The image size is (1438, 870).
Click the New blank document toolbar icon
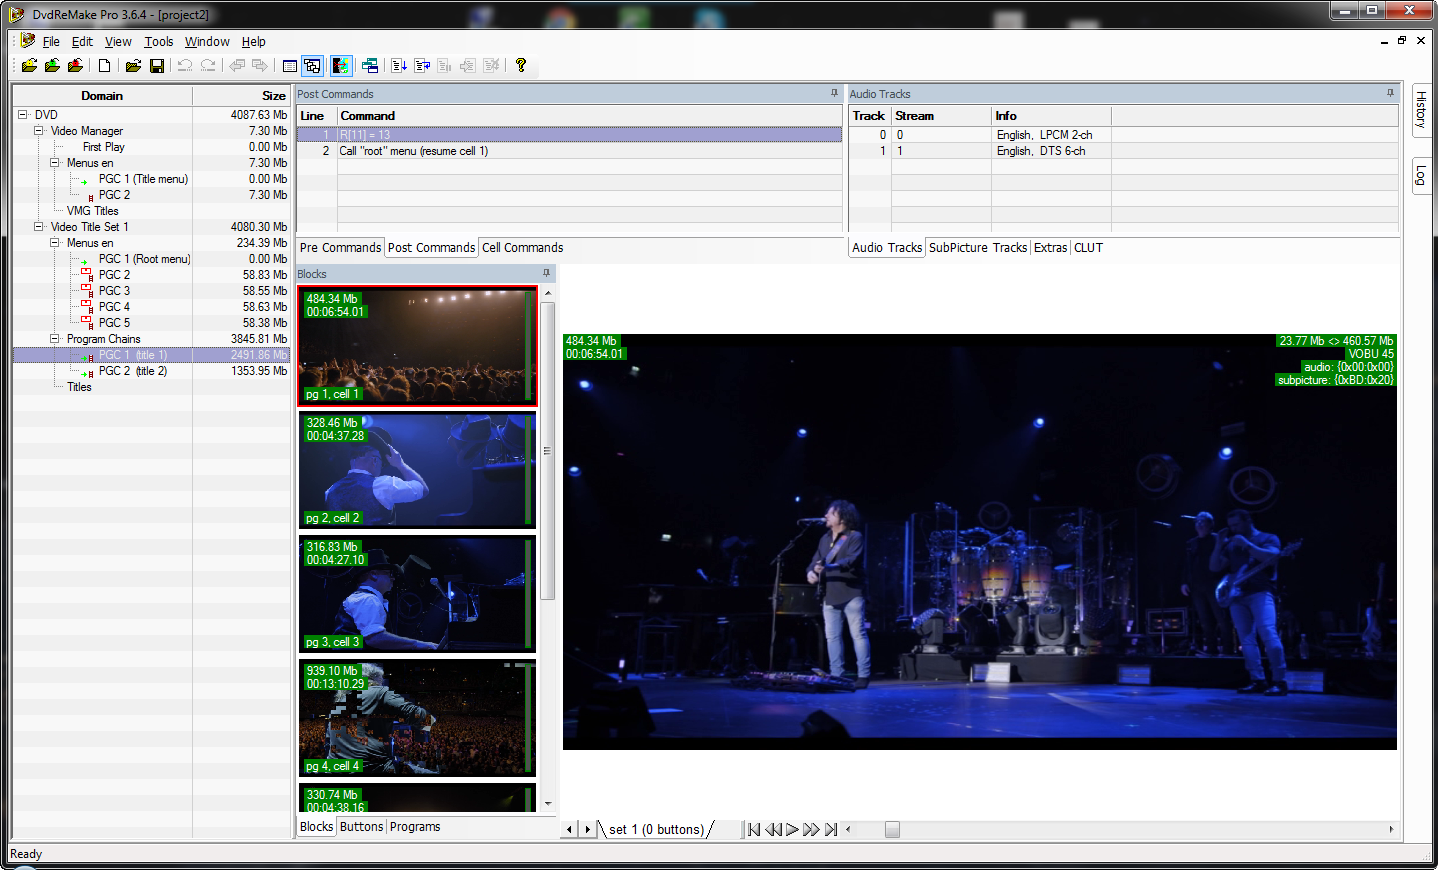tap(104, 66)
